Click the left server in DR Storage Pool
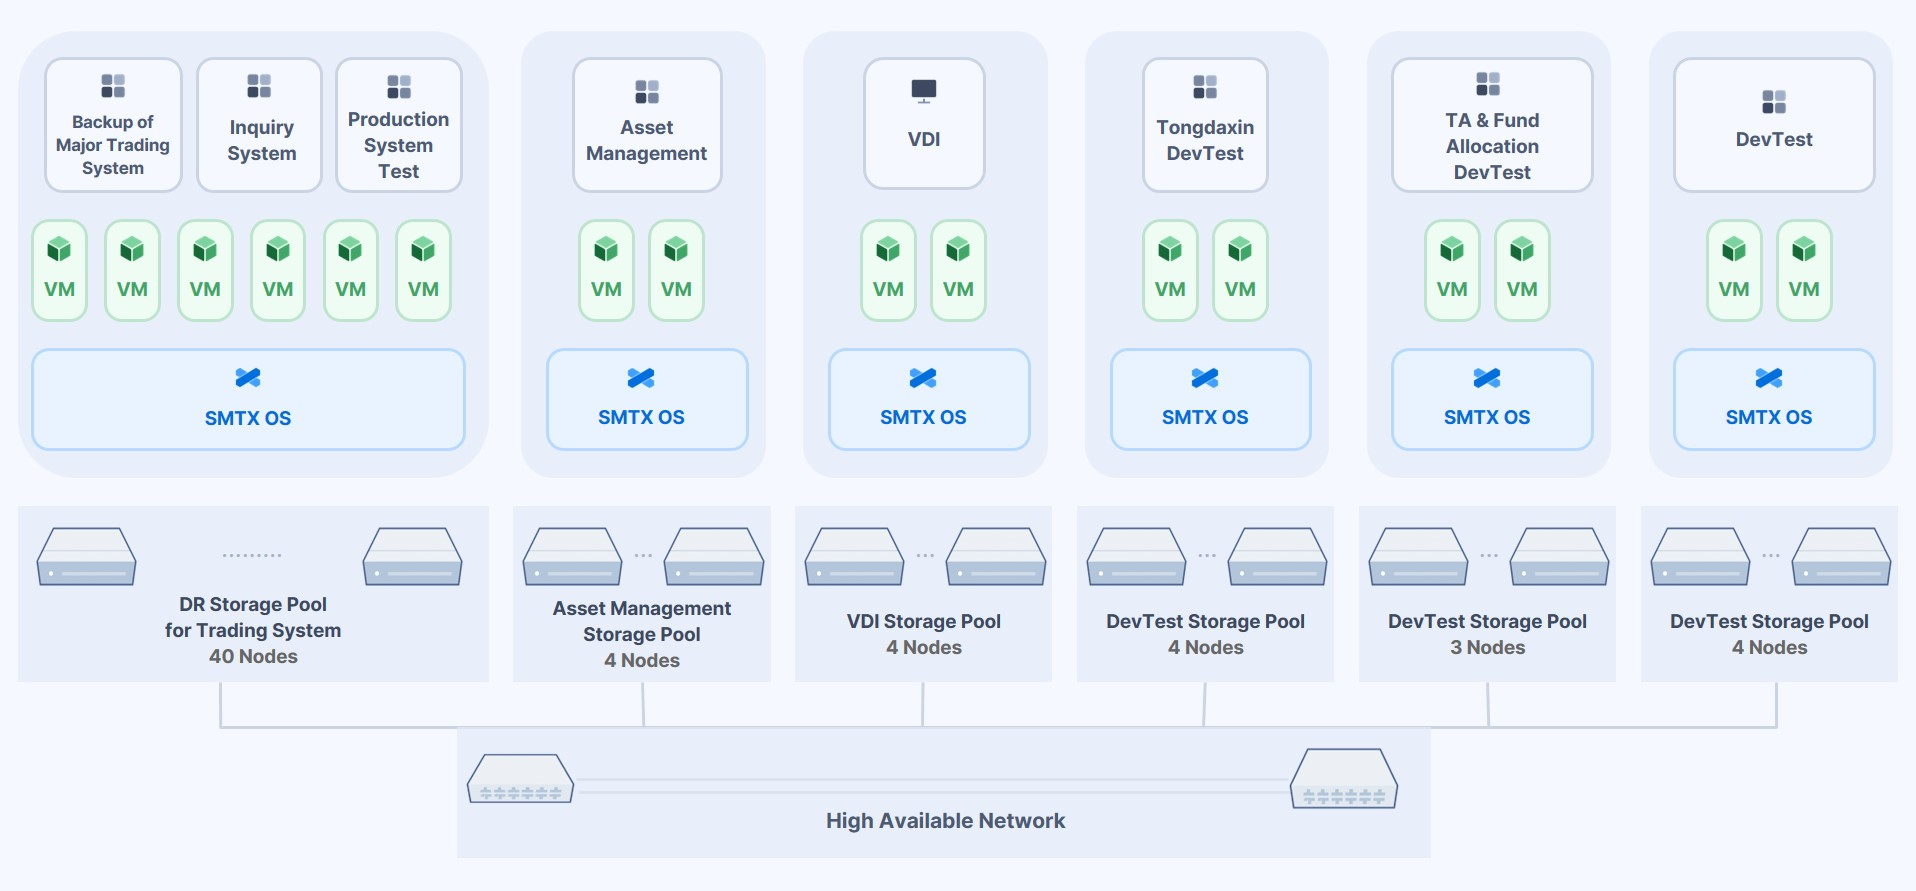Screen dimensions: 1916x891 pos(86,556)
